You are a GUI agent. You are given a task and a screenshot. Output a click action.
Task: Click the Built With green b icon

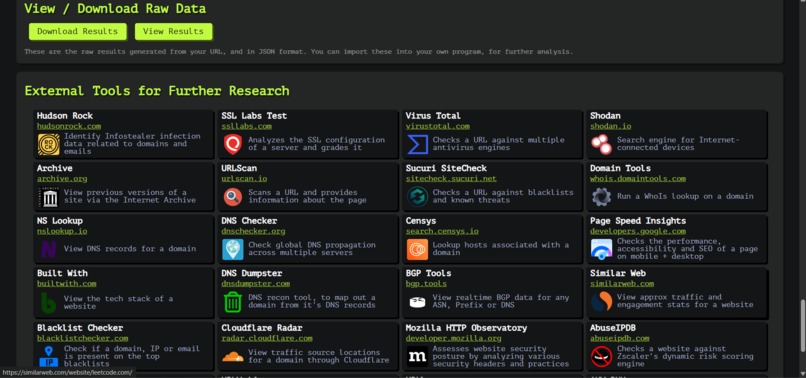48,302
